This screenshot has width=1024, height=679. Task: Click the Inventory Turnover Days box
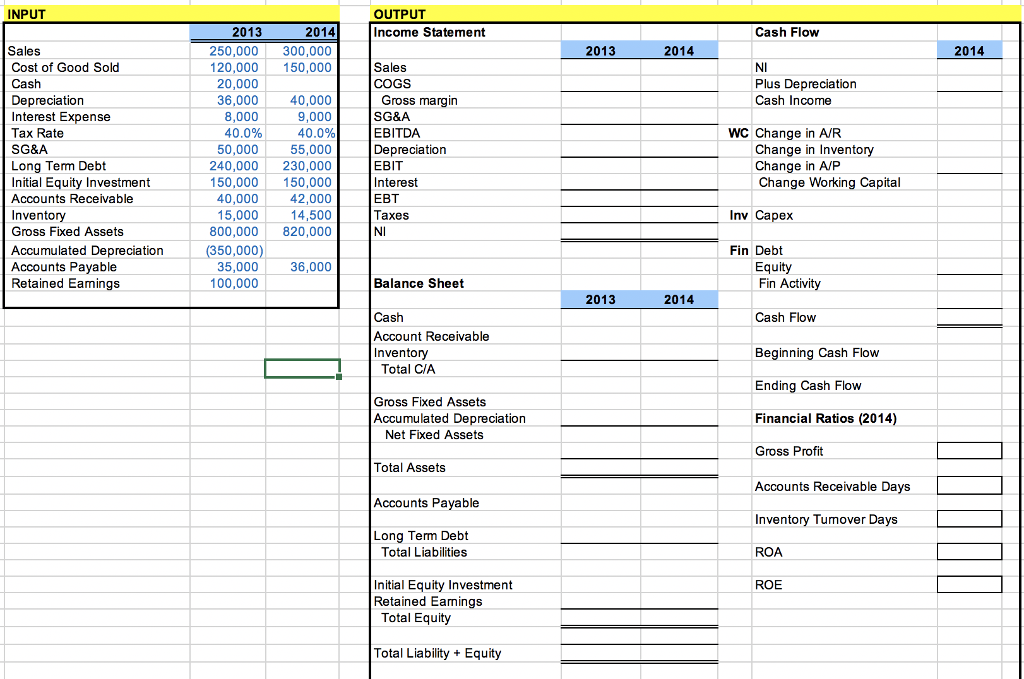point(969,518)
